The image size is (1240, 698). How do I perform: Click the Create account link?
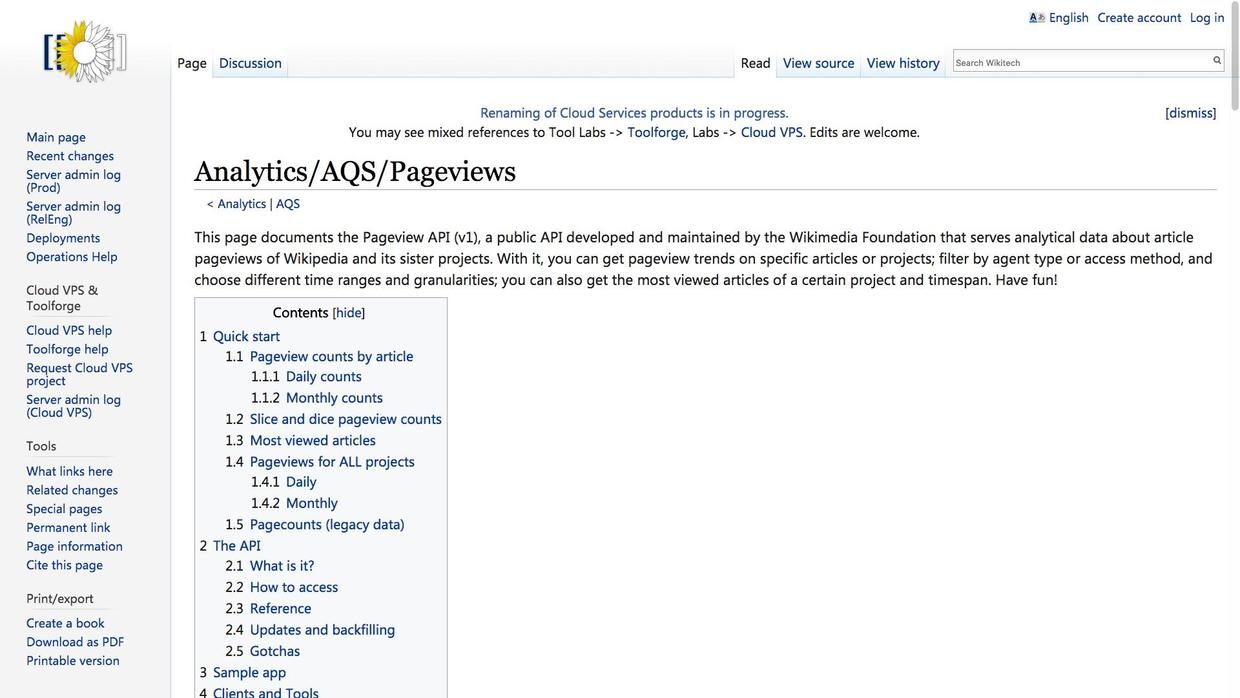[1139, 17]
